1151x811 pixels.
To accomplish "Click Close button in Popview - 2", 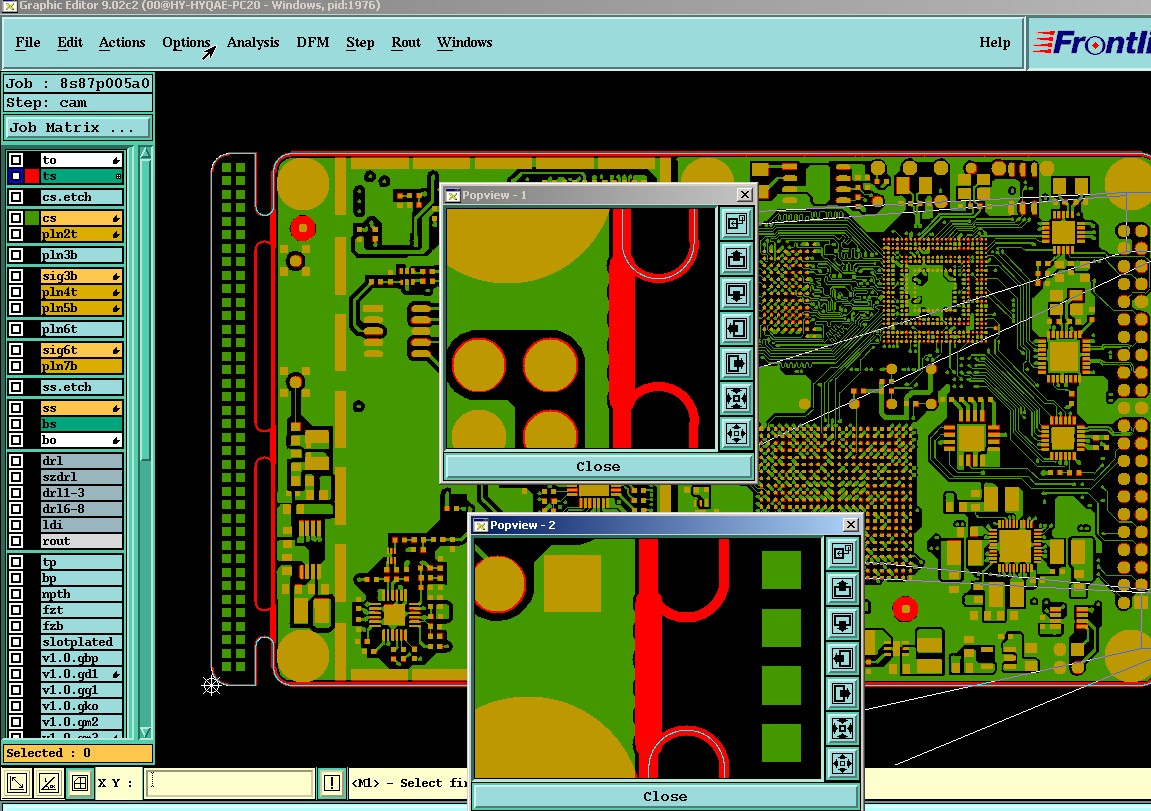I will [665, 796].
